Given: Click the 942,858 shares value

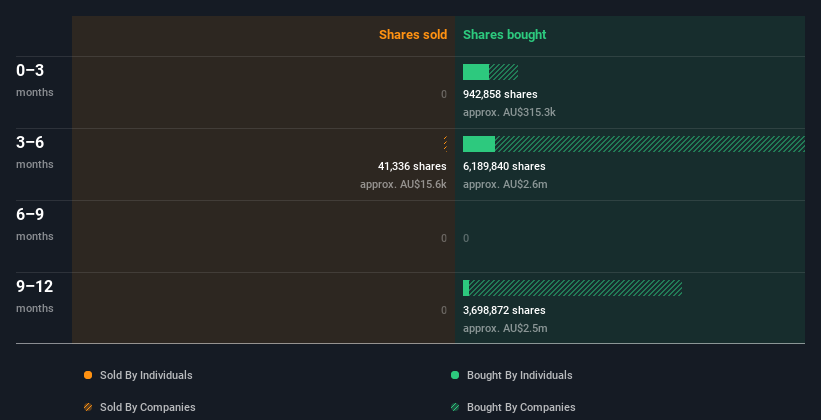Looking at the screenshot, I should pos(500,94).
